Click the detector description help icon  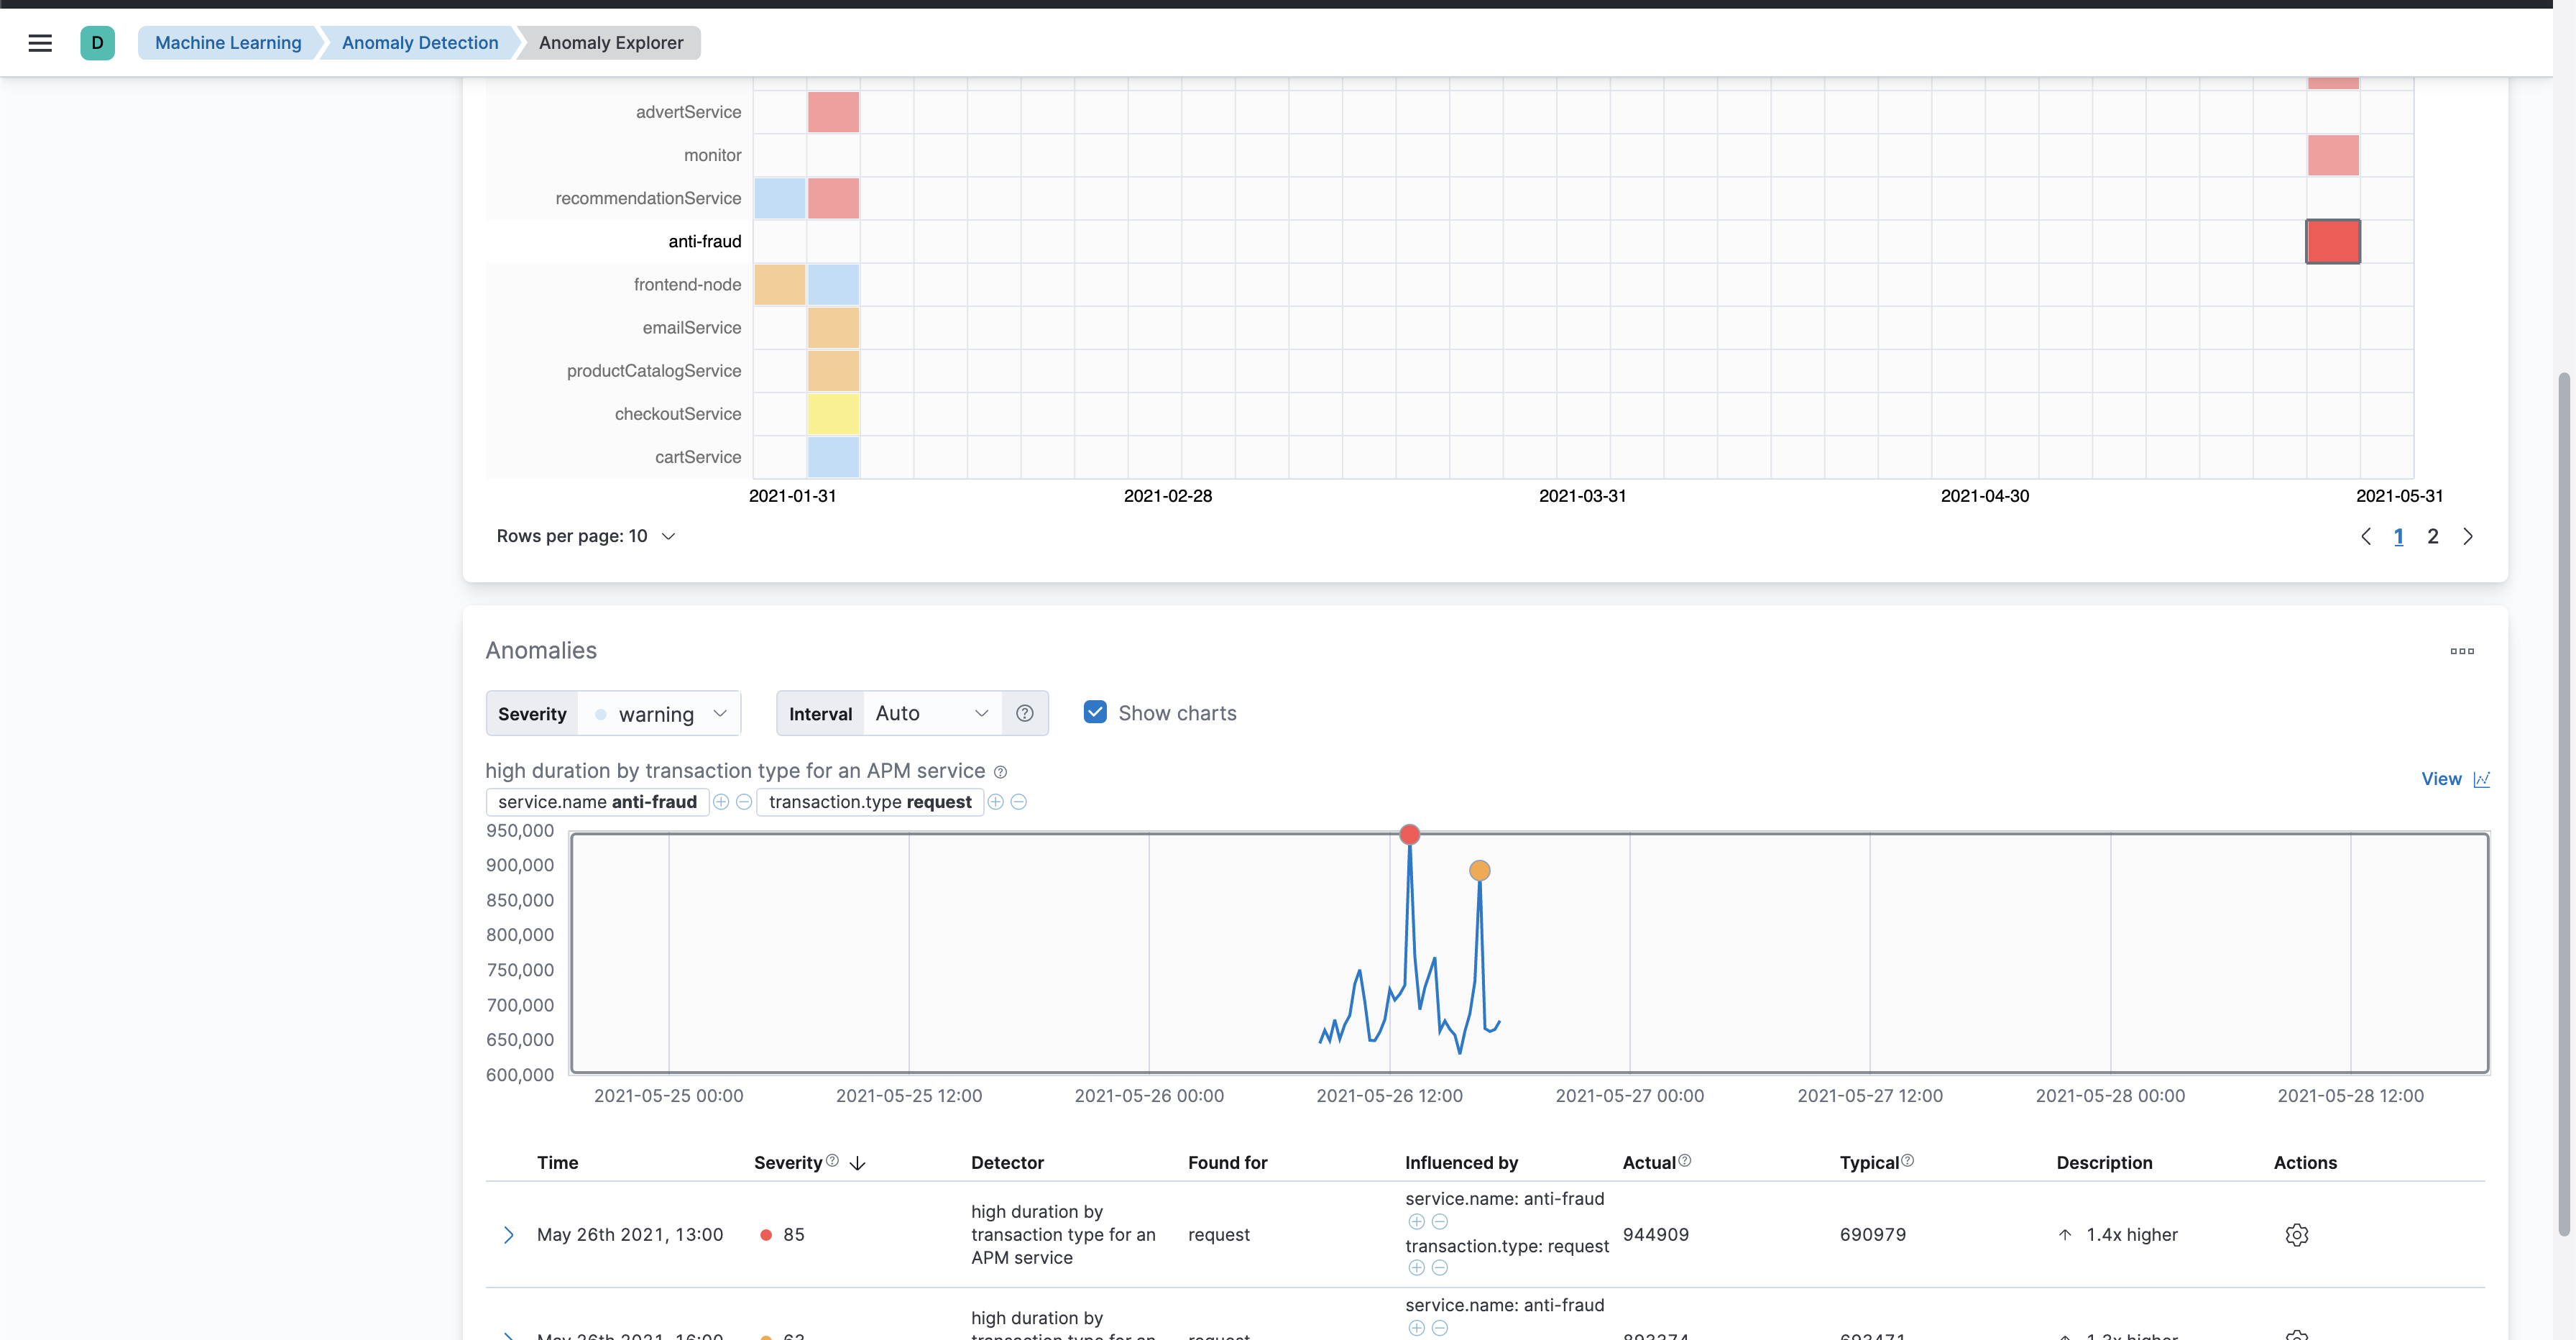[x=1000, y=772]
